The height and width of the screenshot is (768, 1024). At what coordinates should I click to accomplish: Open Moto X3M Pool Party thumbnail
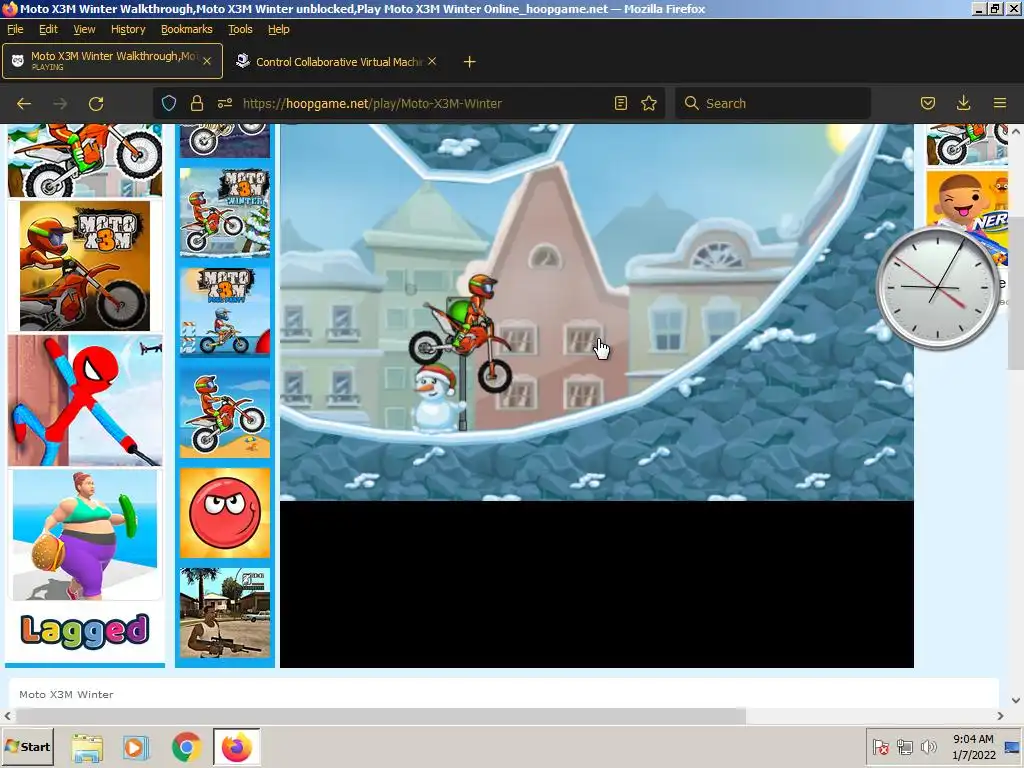[225, 312]
